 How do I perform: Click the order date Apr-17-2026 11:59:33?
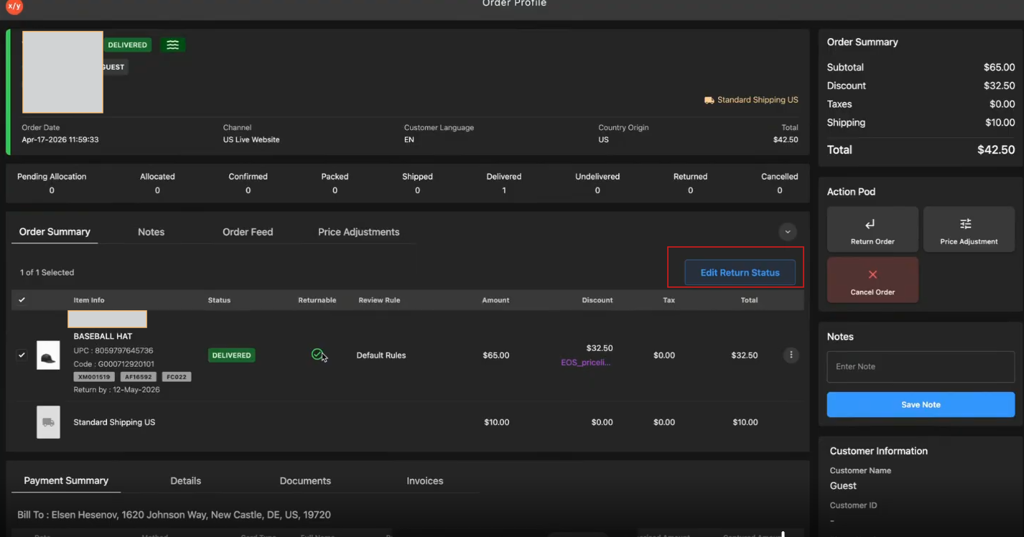click(60, 140)
